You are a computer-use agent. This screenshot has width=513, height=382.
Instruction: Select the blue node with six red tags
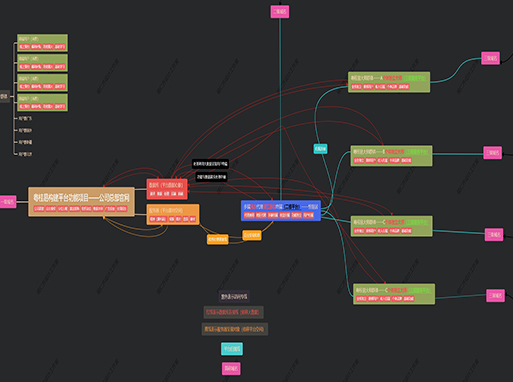point(281,210)
